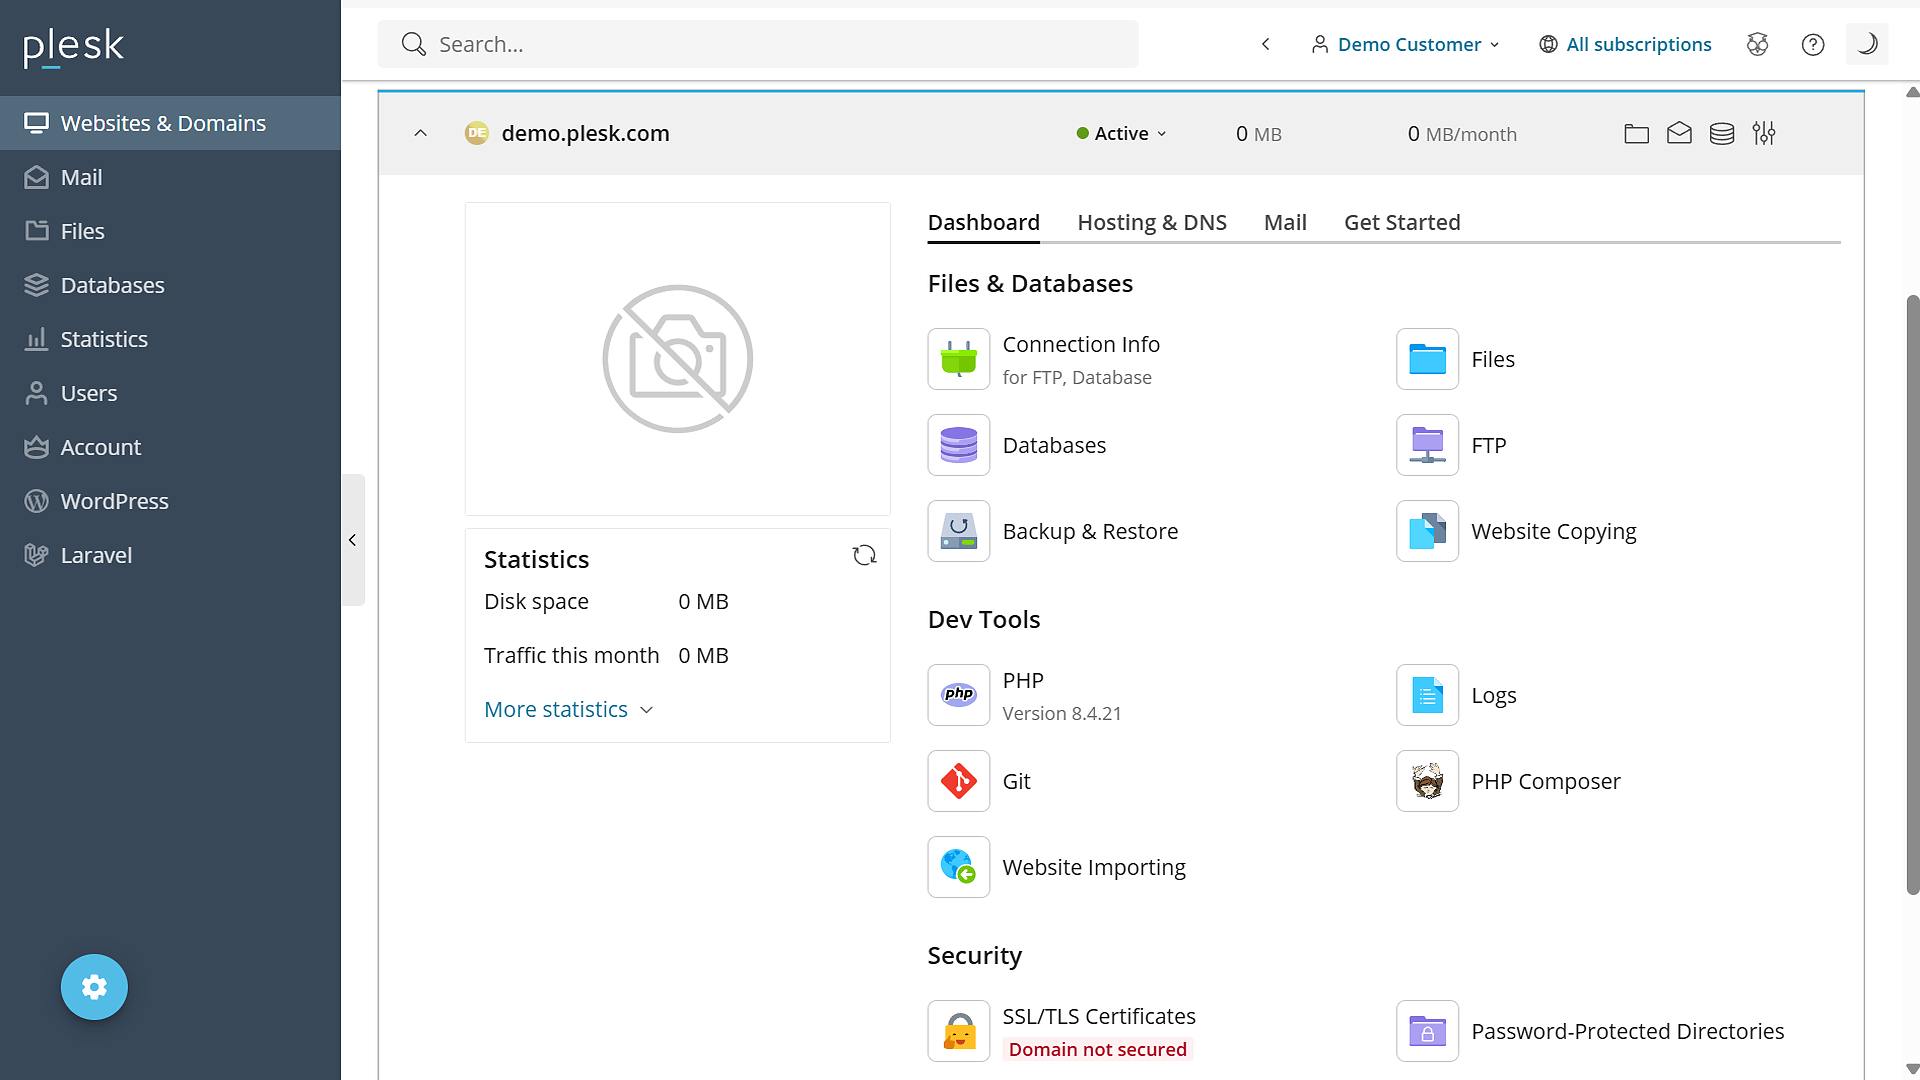Click the Domain not secured warning badge

[1097, 1049]
